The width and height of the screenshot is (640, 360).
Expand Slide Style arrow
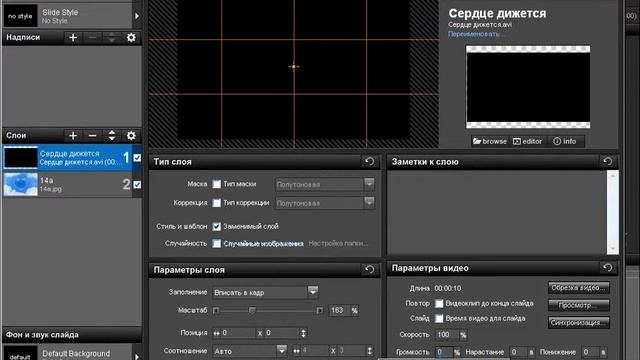tap(137, 16)
